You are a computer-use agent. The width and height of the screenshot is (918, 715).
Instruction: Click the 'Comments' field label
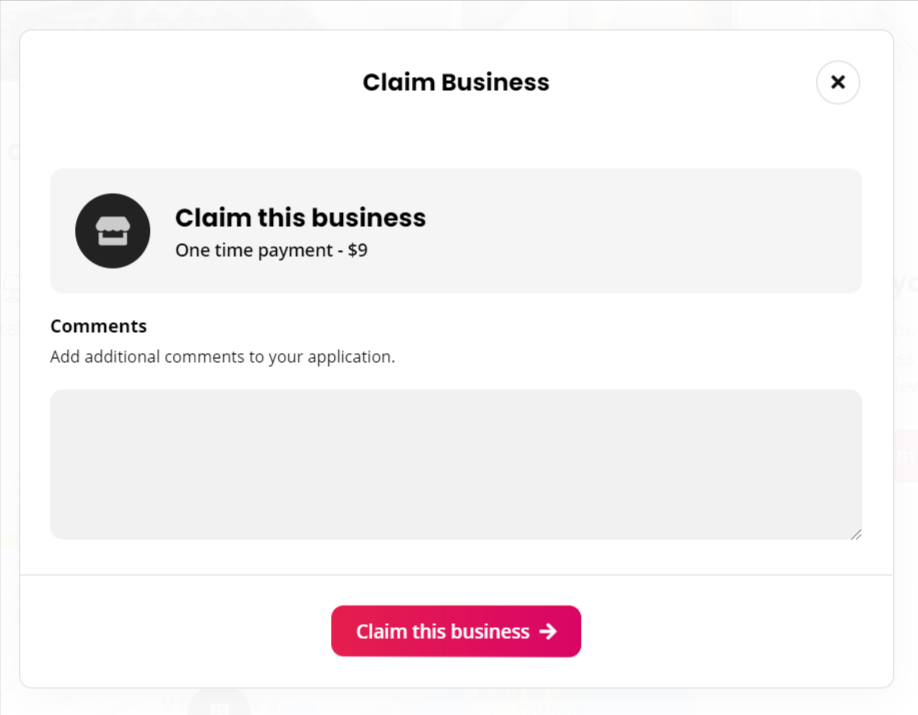pos(98,326)
